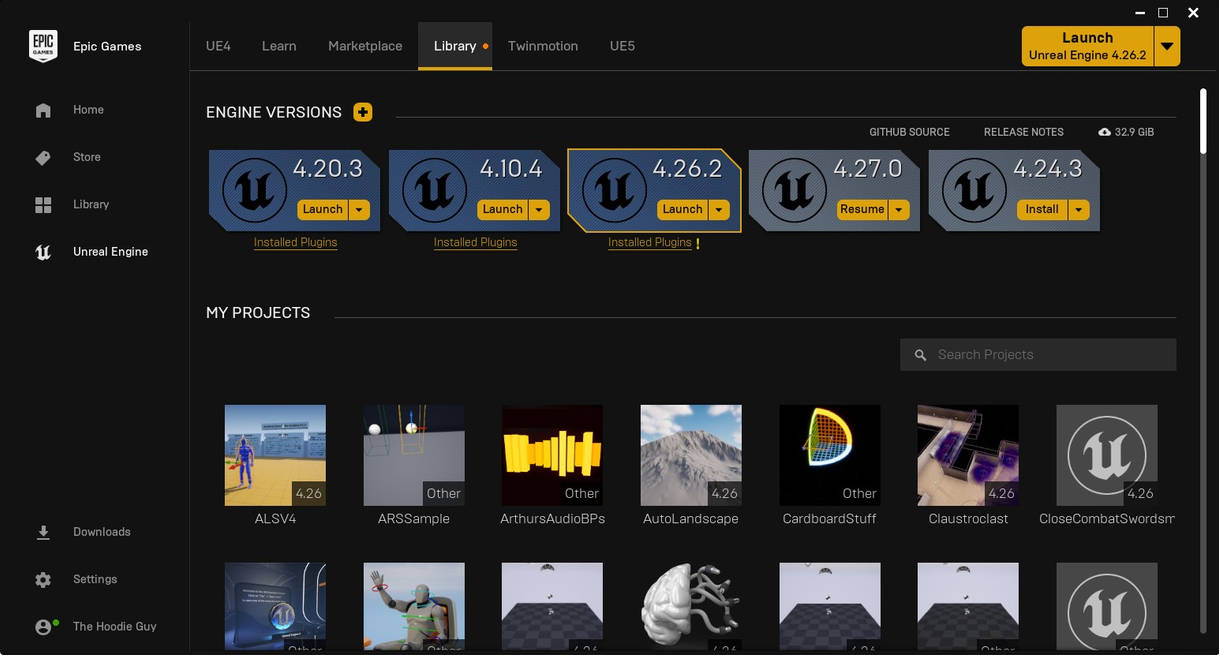This screenshot has width=1219, height=655.
Task: Open the Twinmotion tab
Action: (x=543, y=46)
